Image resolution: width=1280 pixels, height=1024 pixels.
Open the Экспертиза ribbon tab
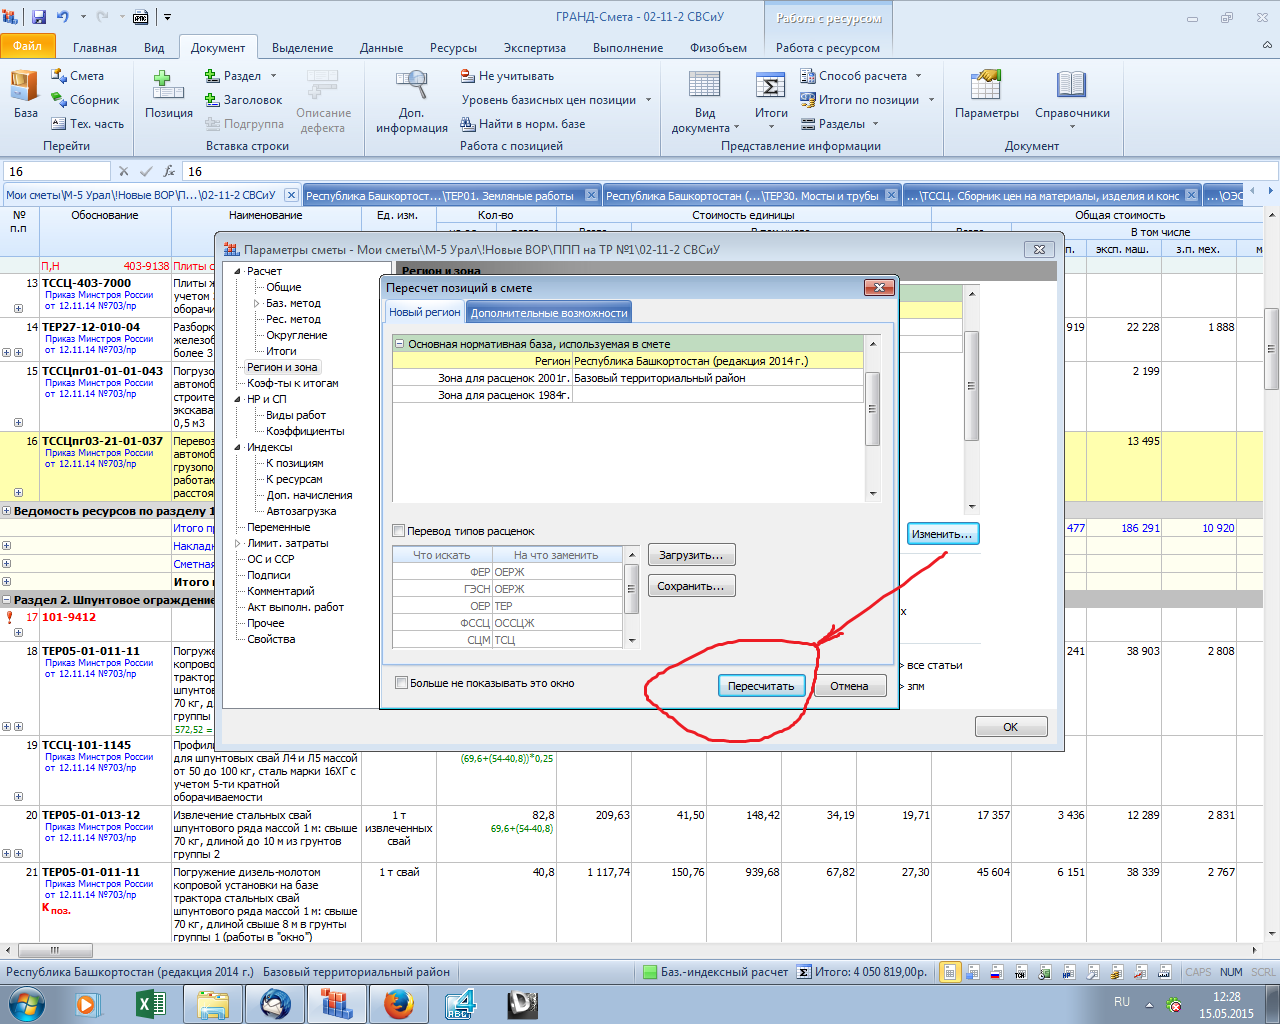pyautogui.click(x=534, y=48)
